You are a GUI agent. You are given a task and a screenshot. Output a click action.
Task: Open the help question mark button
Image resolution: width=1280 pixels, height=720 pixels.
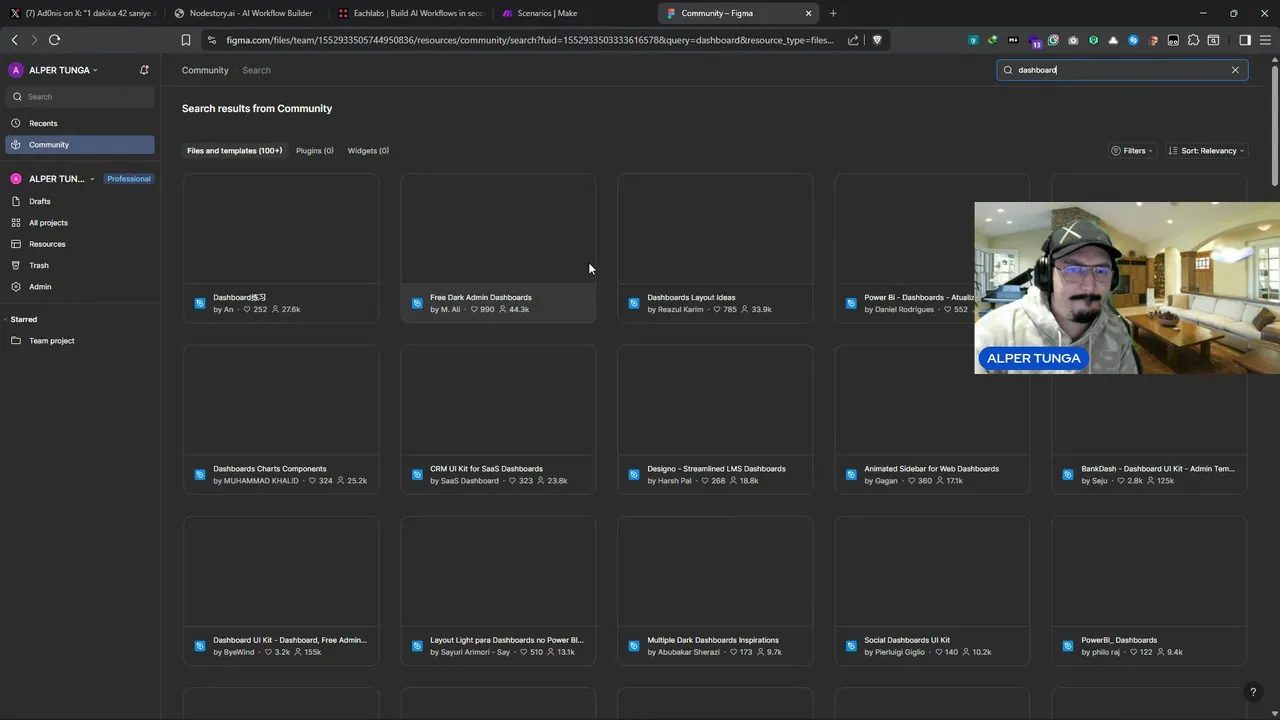tap(1253, 692)
